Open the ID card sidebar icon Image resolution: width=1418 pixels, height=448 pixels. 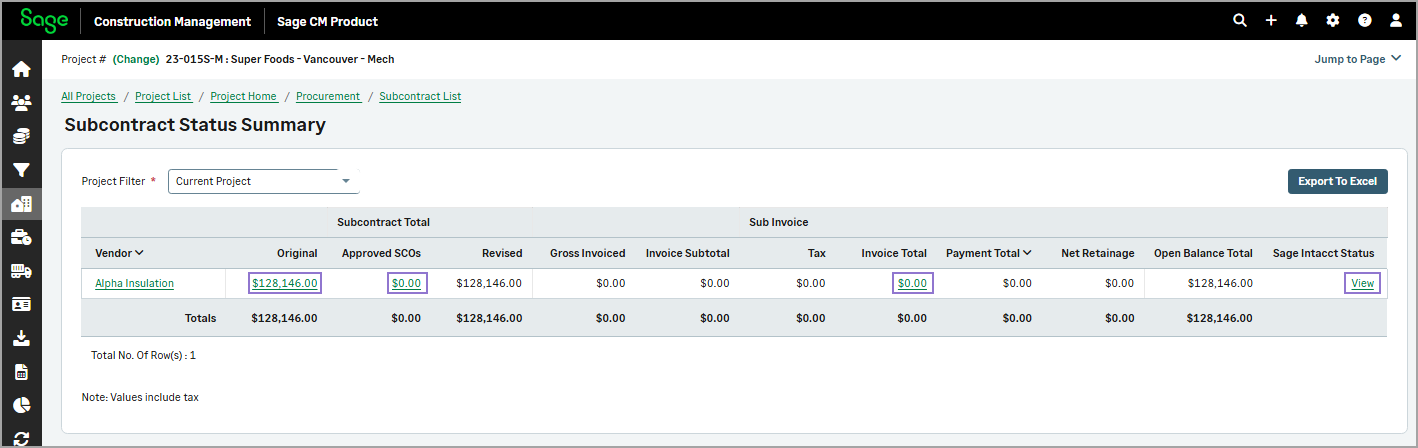[21, 304]
